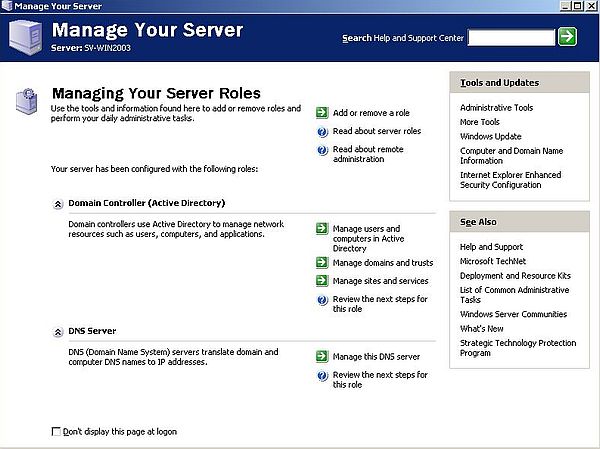This screenshot has height=449, width=600.
Task: Collapse the DNS Server section
Action: tap(58, 332)
